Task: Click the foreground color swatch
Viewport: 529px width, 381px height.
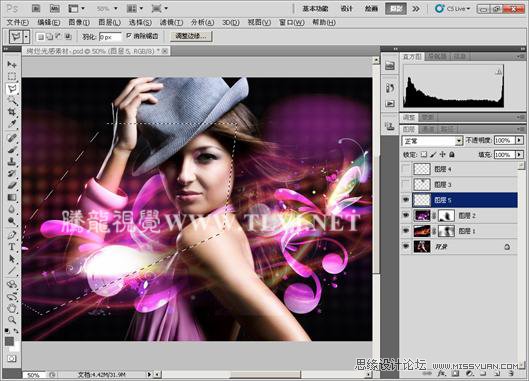Action: [9, 342]
